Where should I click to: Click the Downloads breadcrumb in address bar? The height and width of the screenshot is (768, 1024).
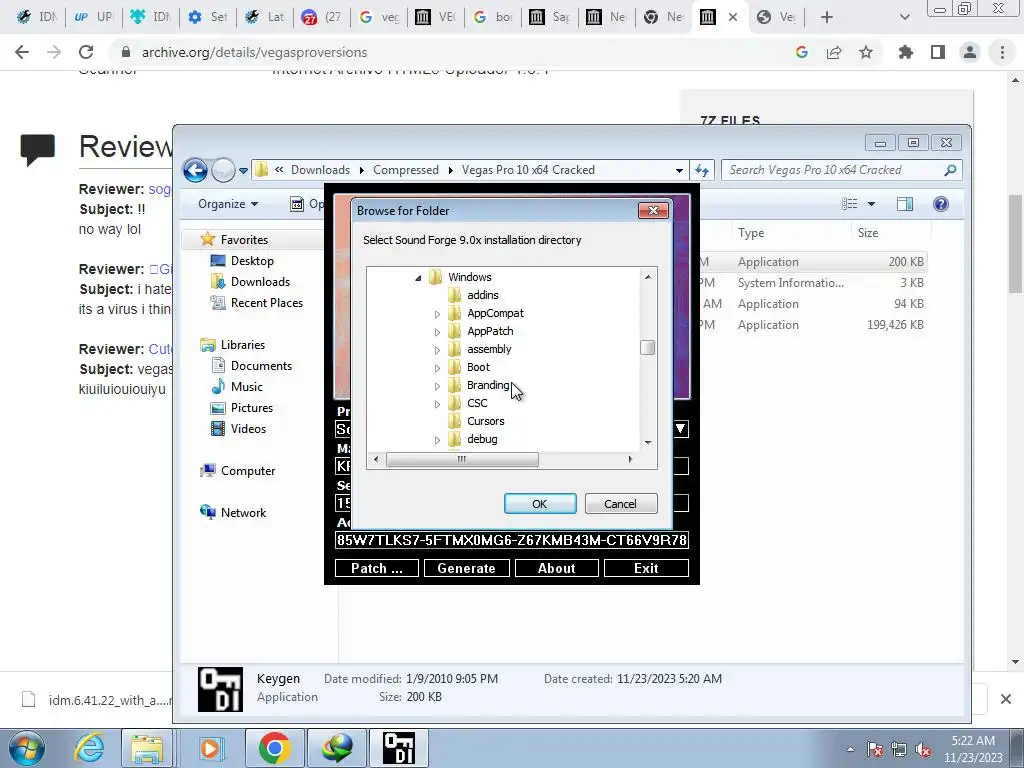click(320, 170)
